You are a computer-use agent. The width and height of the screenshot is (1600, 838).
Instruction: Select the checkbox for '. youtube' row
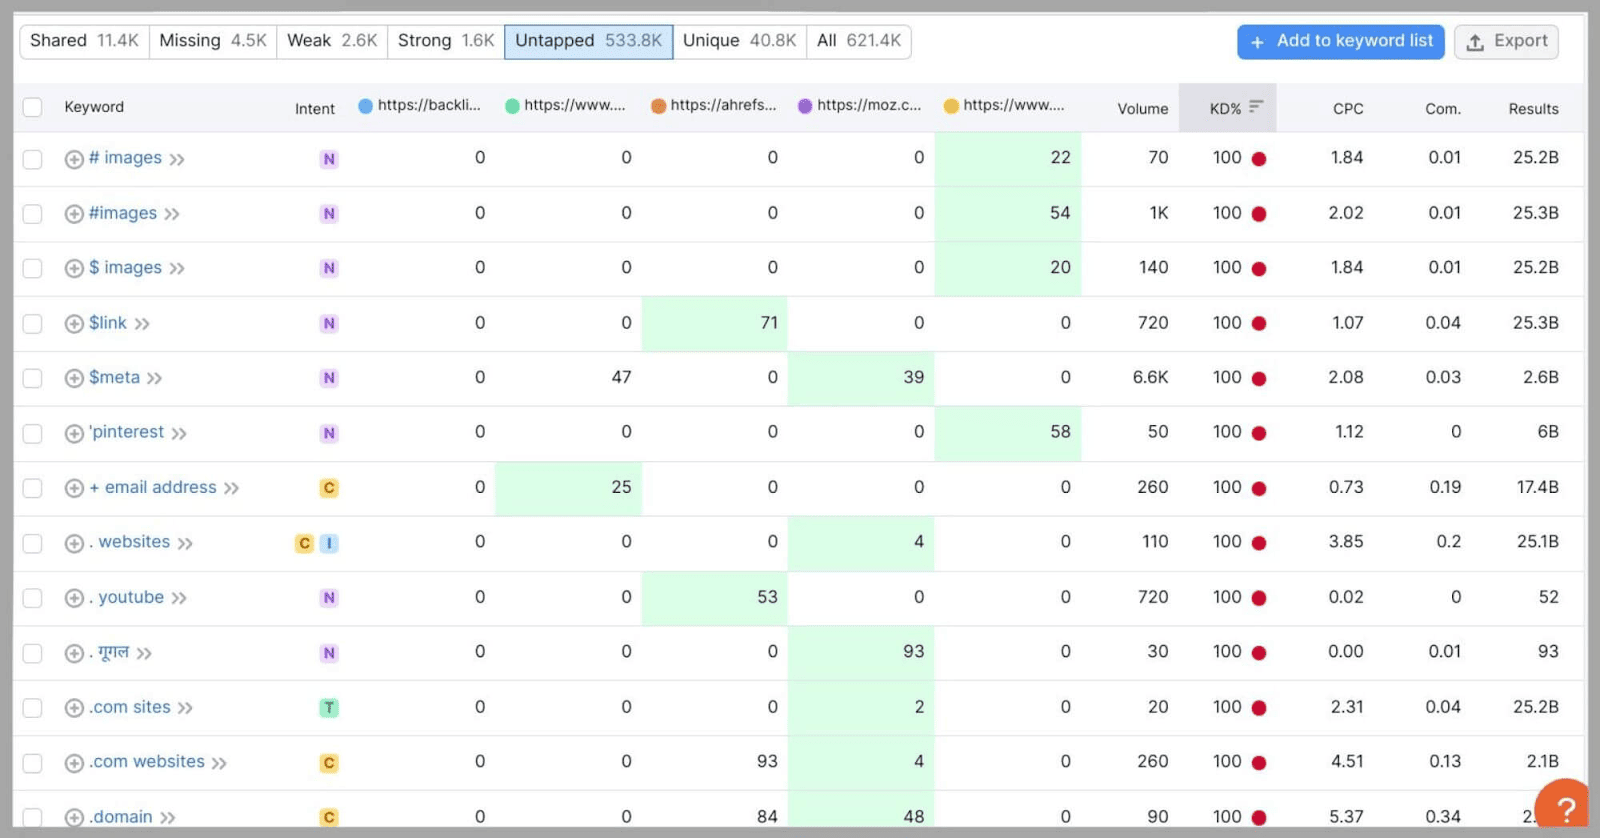(33, 598)
